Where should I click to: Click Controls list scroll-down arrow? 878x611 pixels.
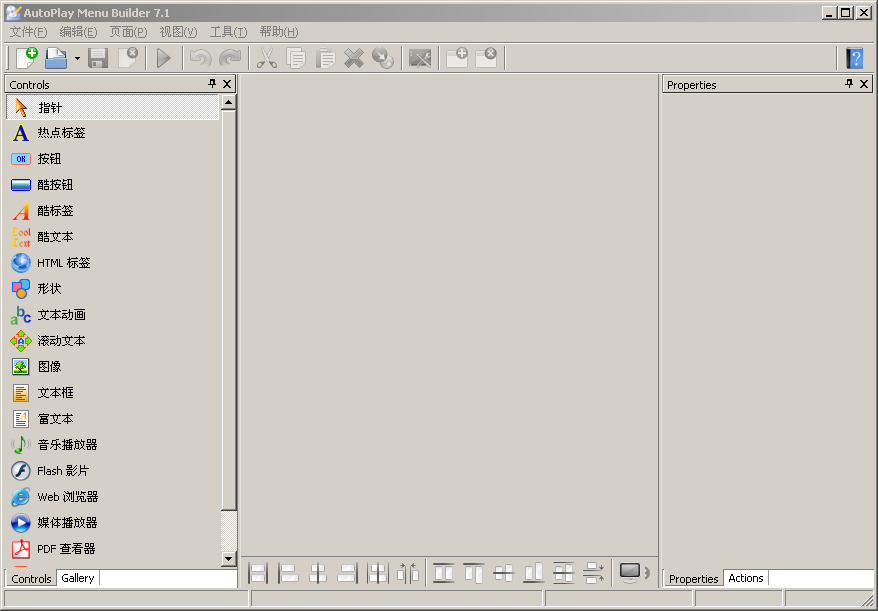pos(228,558)
